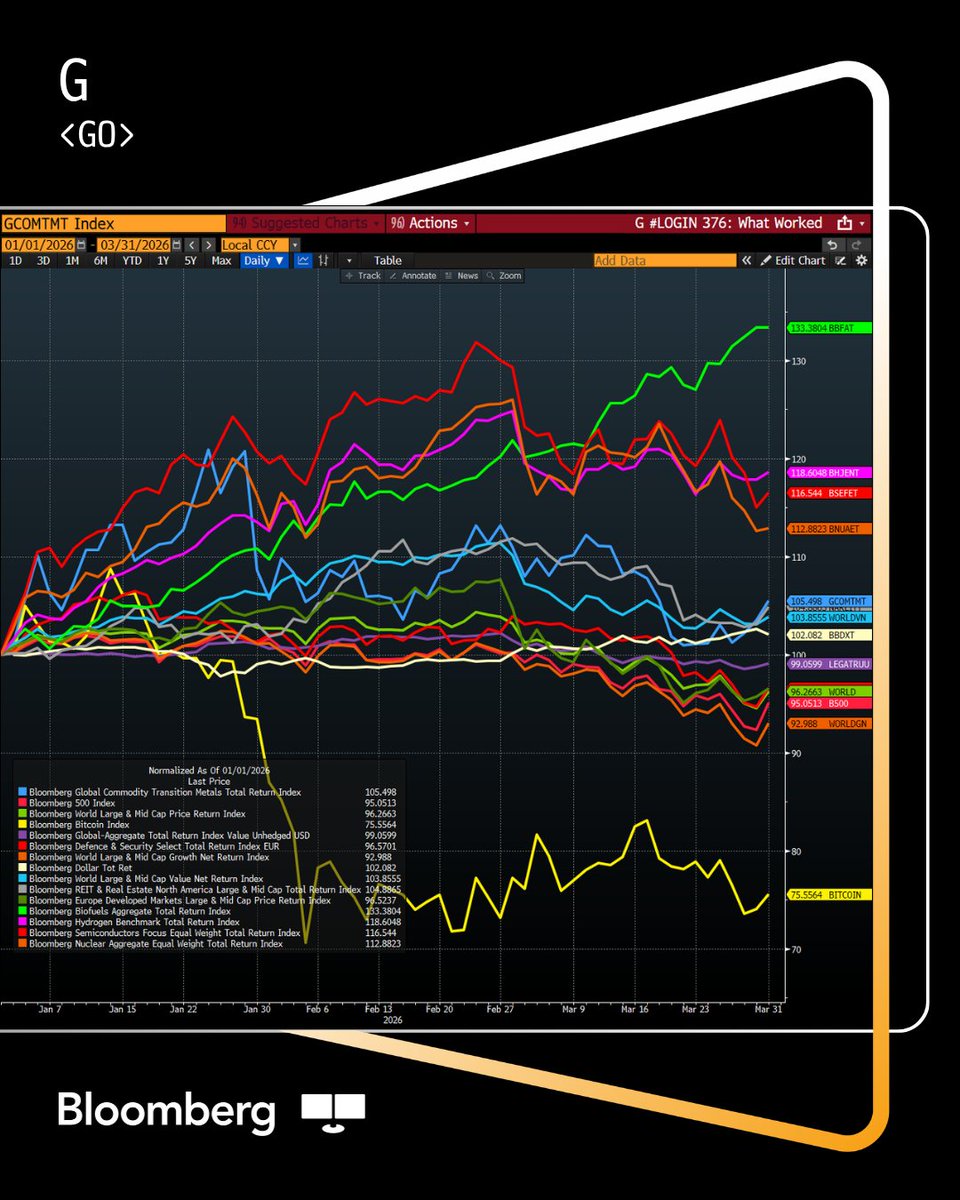Switch to bar chart style icon
The image size is (960, 1200).
coord(324,260)
